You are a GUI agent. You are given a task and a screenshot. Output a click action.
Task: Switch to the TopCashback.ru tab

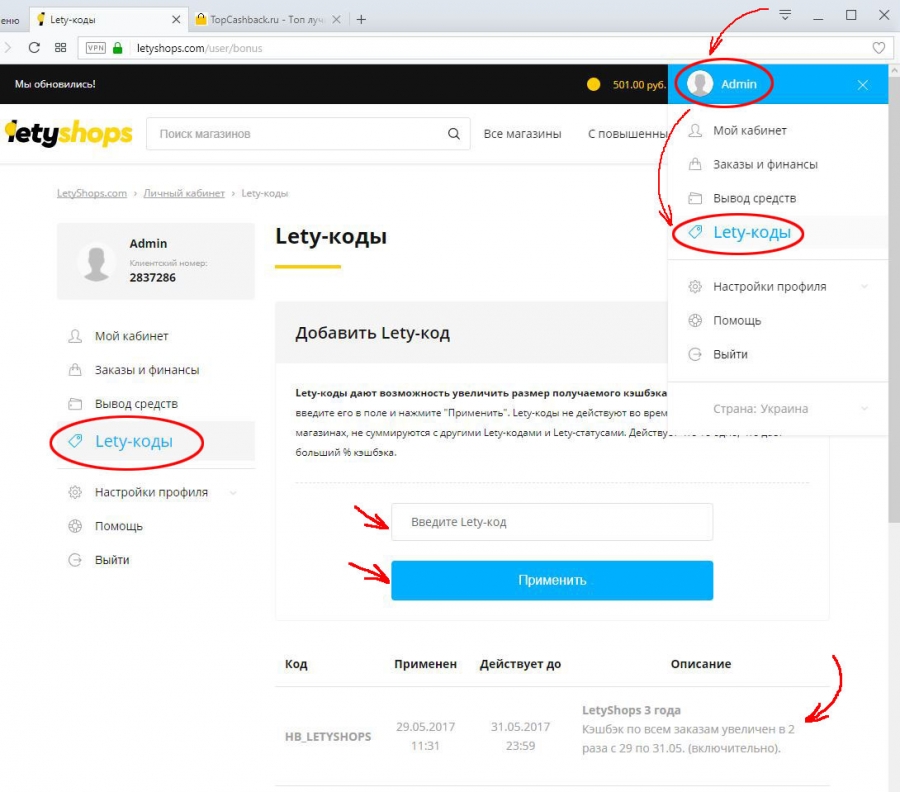[x=266, y=20]
